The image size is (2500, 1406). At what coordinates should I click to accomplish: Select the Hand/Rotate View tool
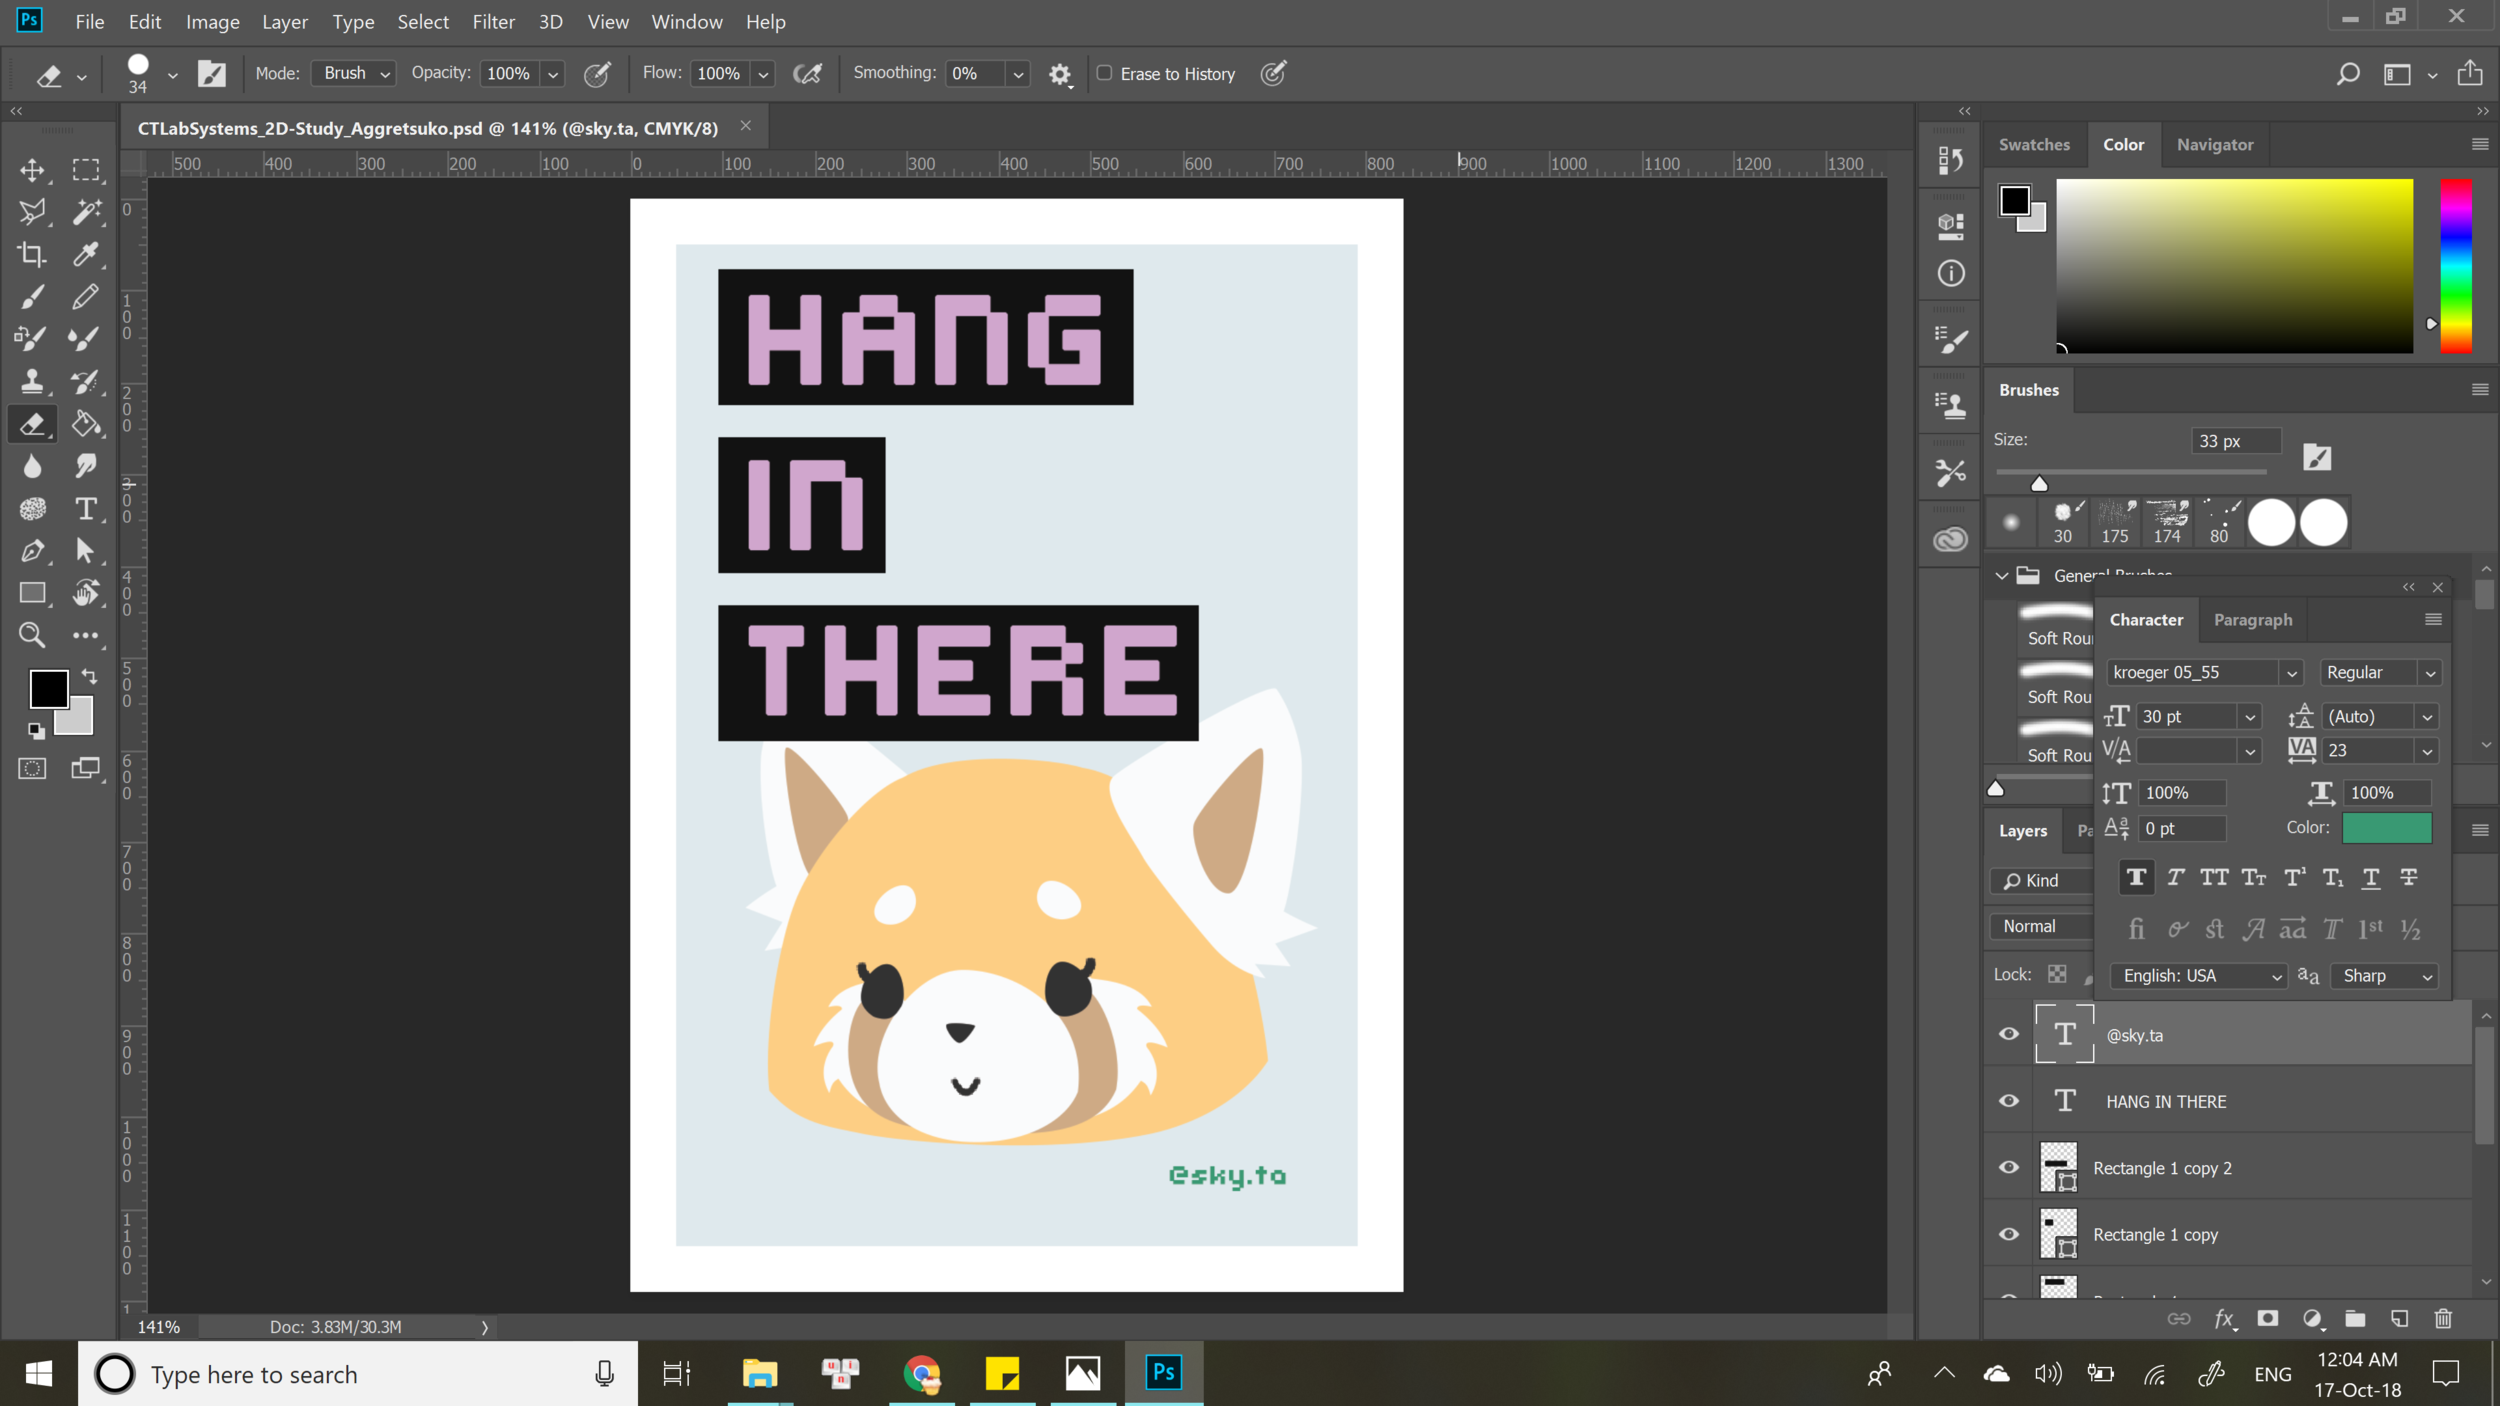[x=86, y=593]
